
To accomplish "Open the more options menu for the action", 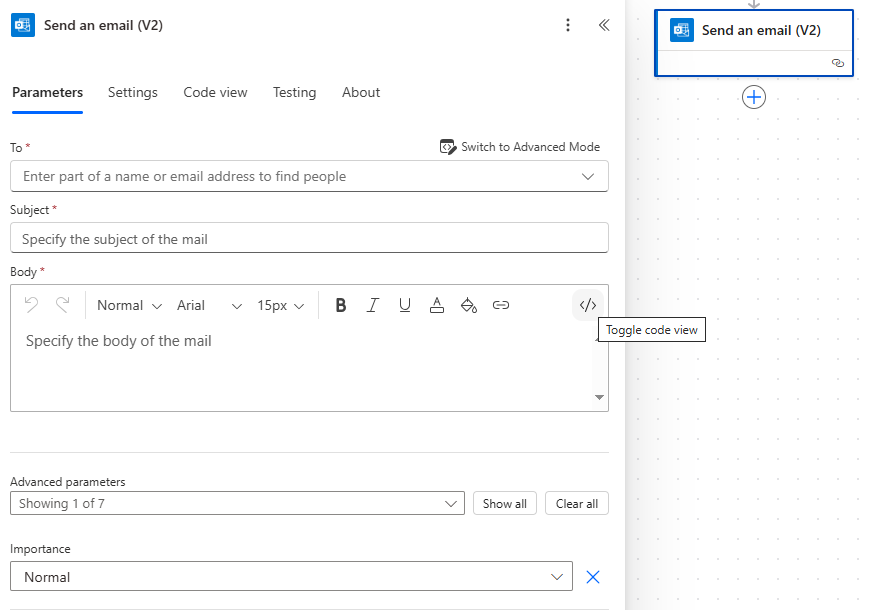I will click(x=568, y=25).
